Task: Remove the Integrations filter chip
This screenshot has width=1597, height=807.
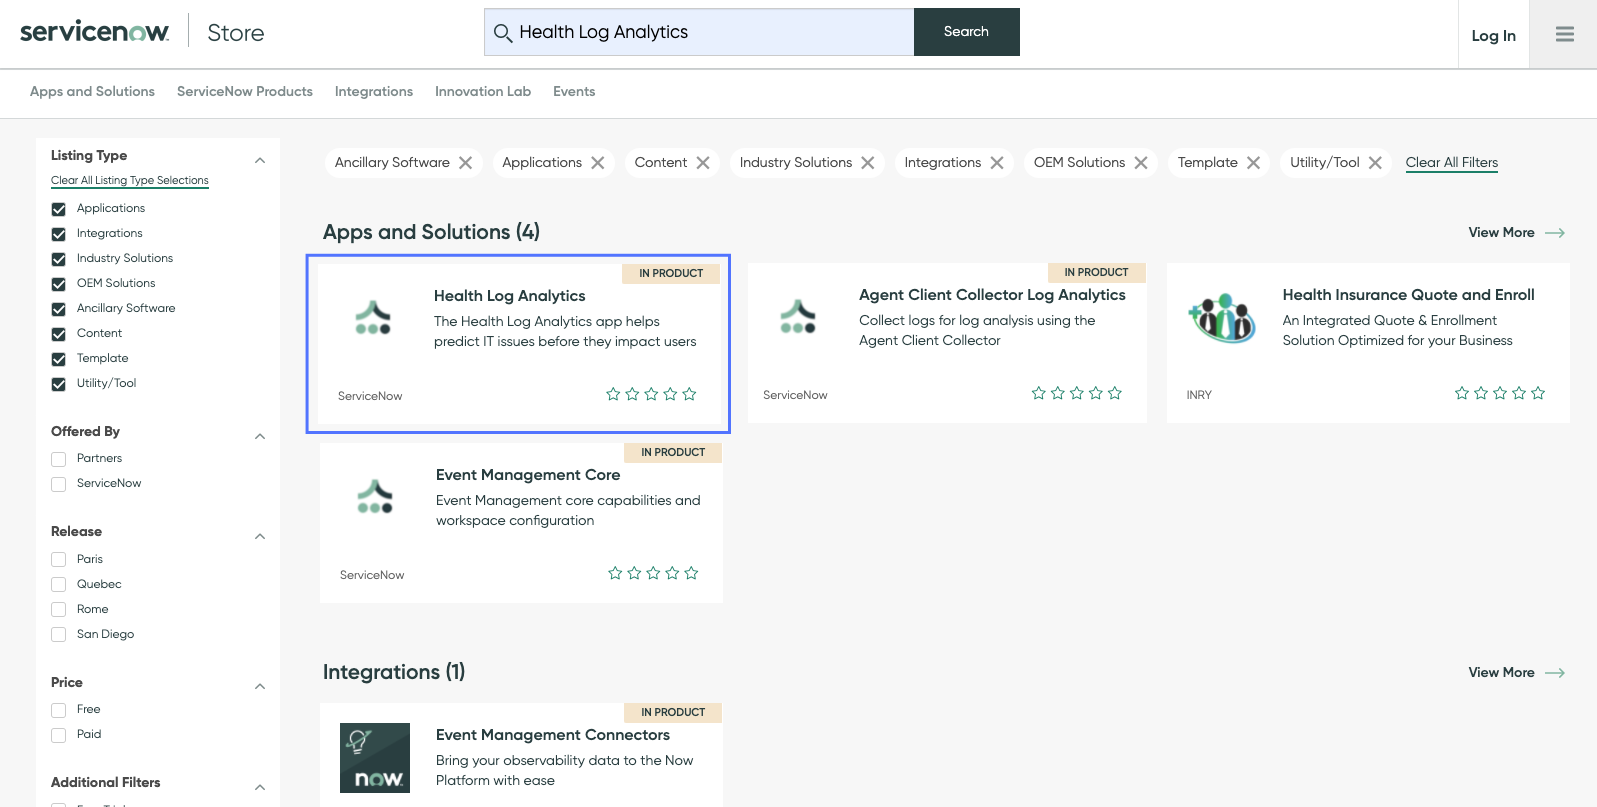Action: point(997,163)
